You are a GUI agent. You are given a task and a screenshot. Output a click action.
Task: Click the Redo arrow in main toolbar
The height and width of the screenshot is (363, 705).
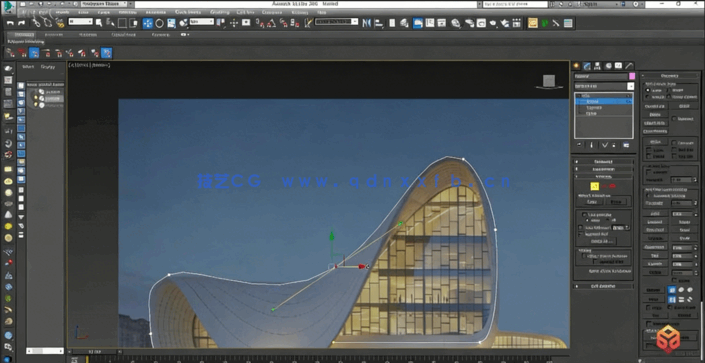point(22,23)
